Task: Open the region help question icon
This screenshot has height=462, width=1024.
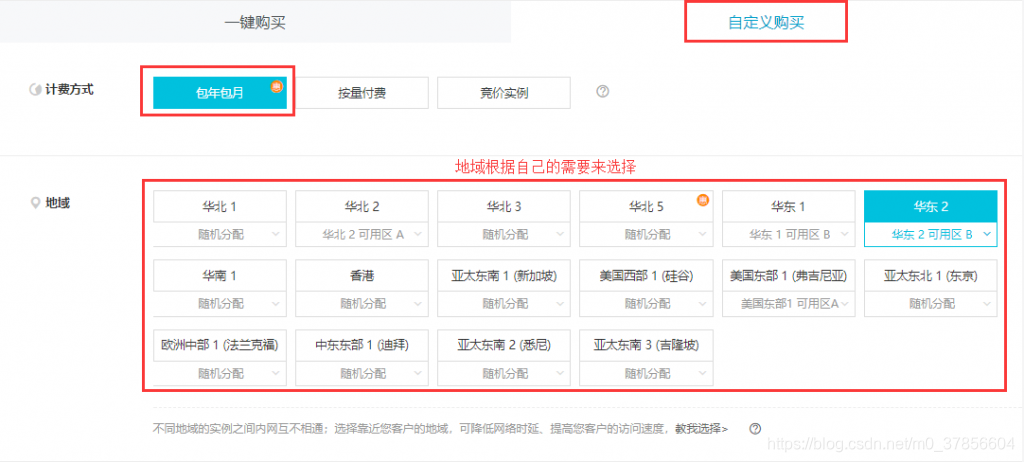Action: click(756, 429)
